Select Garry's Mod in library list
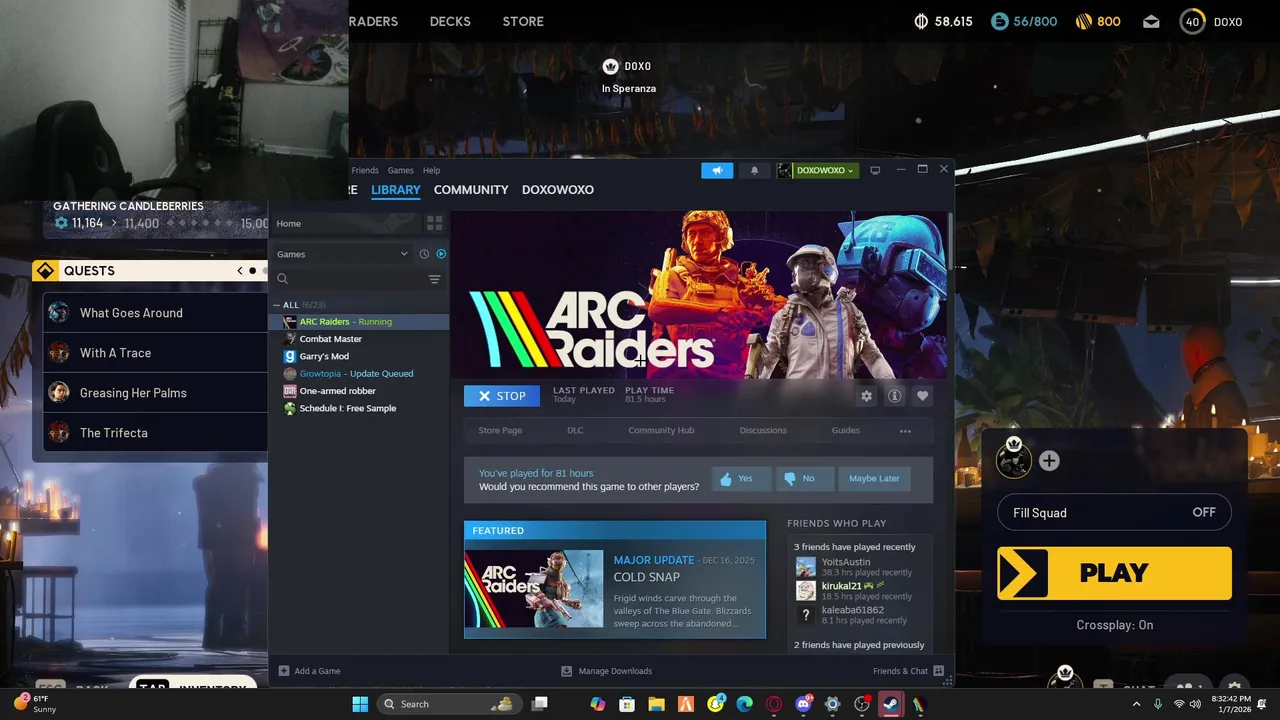Viewport: 1280px width, 720px height. [x=359, y=356]
